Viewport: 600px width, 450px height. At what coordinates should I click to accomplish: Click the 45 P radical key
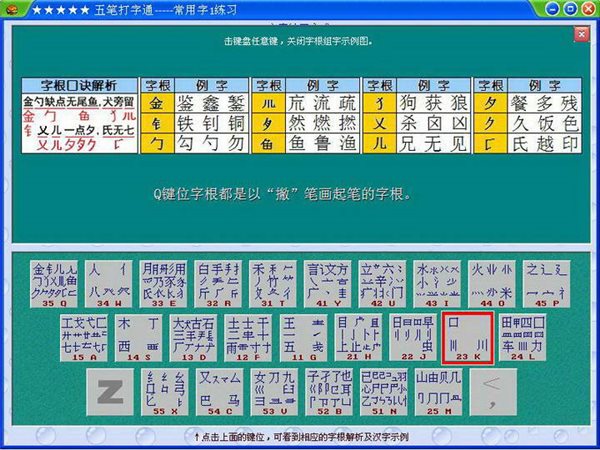pos(546,284)
